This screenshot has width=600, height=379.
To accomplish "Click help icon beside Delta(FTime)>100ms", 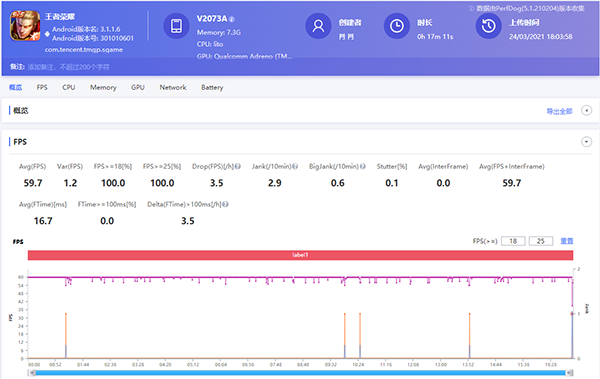I will 225,204.
